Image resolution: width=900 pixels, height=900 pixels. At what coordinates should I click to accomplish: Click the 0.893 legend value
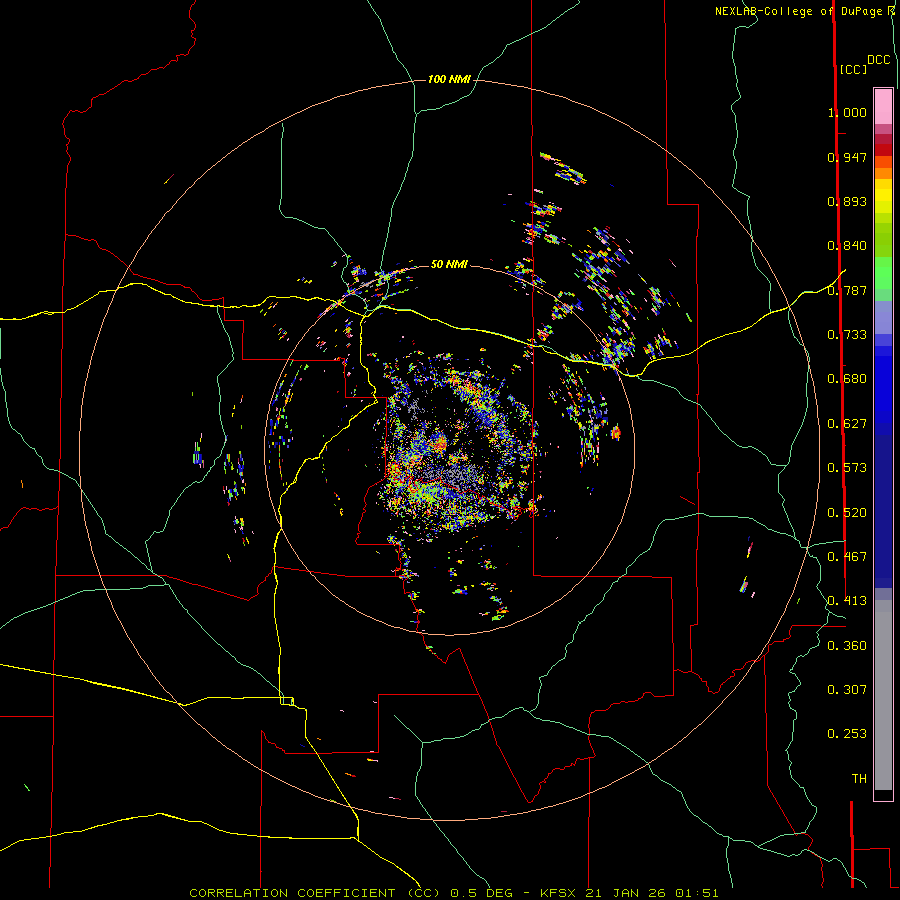[847, 201]
